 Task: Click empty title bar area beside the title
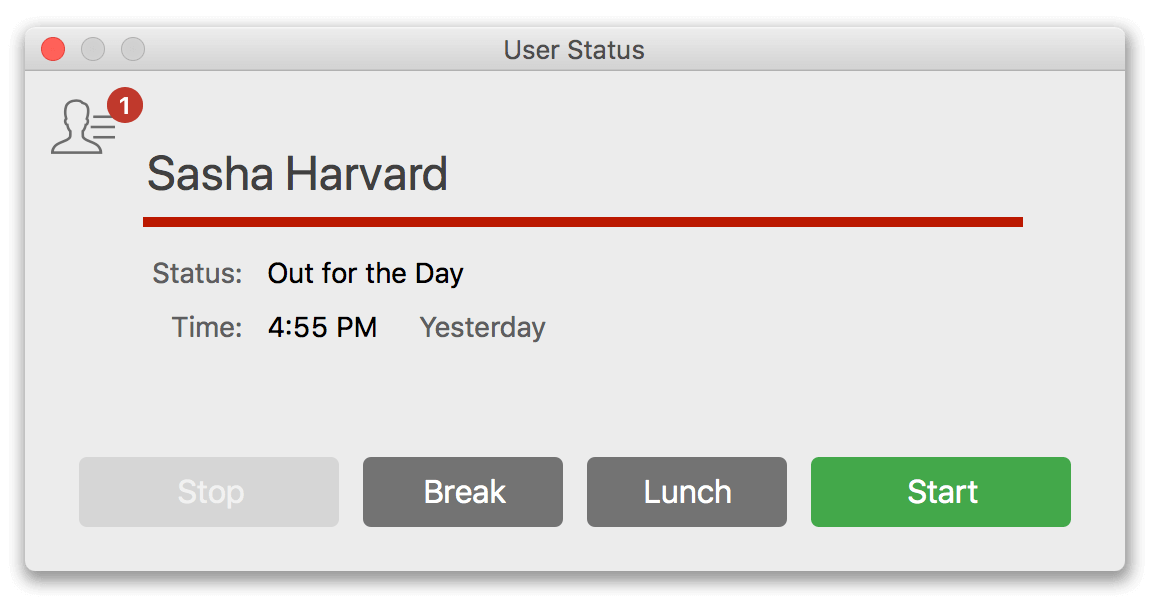pyautogui.click(x=883, y=49)
